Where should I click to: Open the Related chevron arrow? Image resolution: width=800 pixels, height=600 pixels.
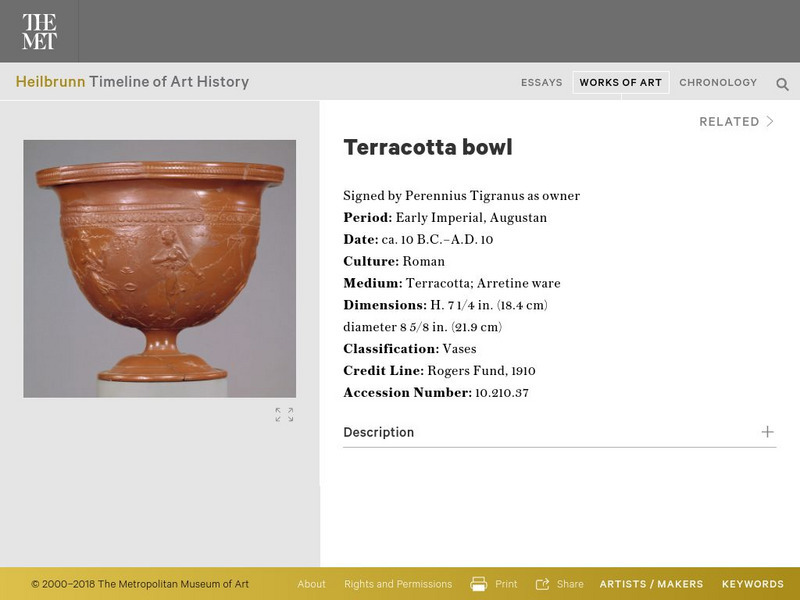click(x=770, y=122)
